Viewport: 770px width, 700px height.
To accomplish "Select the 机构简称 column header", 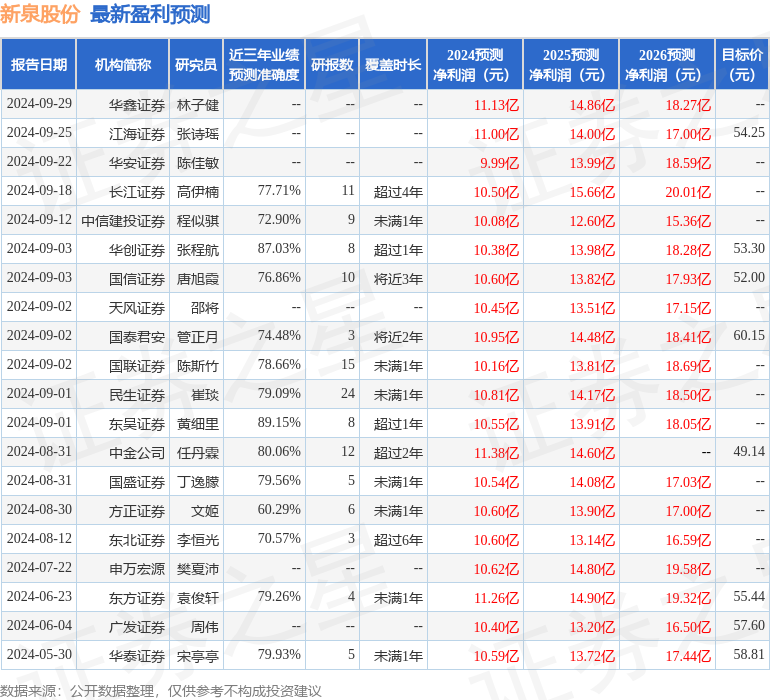I will tap(123, 64).
